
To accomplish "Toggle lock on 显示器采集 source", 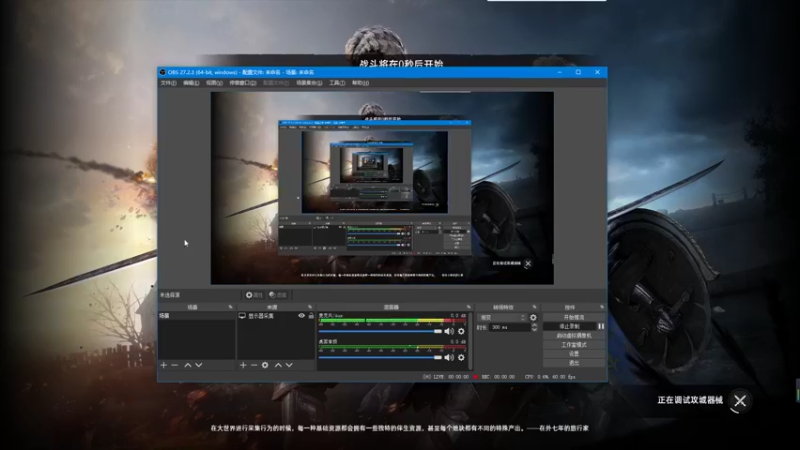I will tap(311, 316).
